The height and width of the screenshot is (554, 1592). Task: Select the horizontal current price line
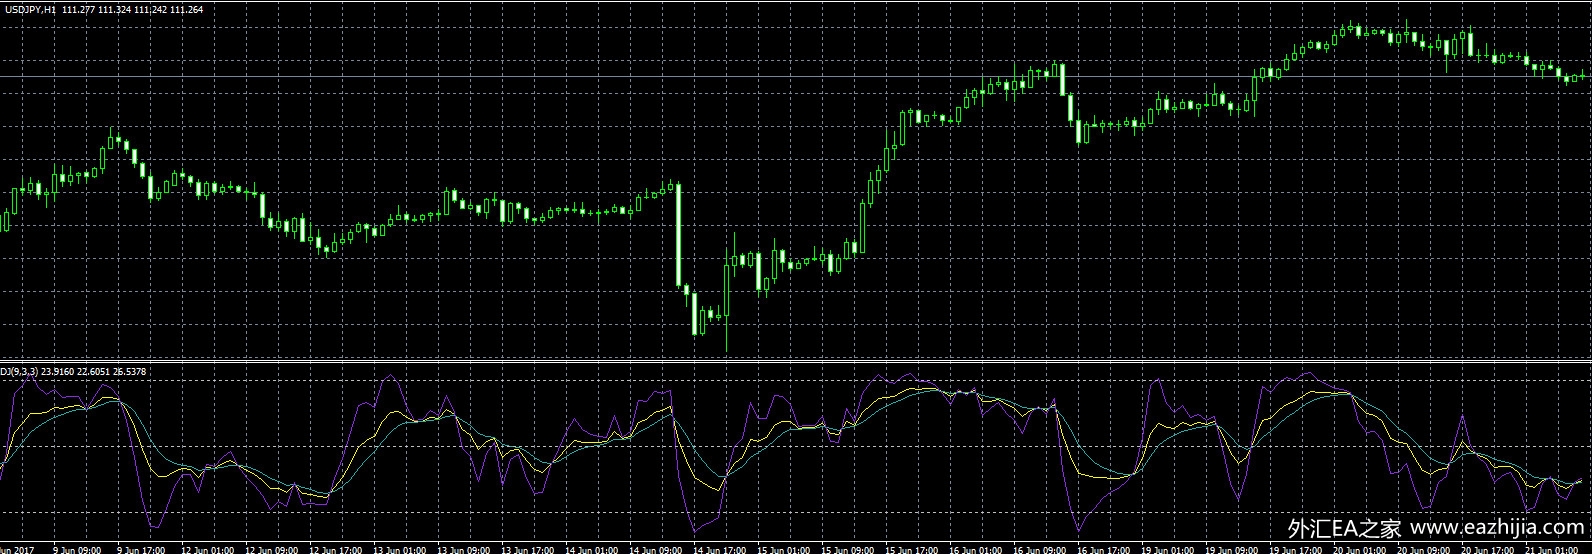point(796,76)
